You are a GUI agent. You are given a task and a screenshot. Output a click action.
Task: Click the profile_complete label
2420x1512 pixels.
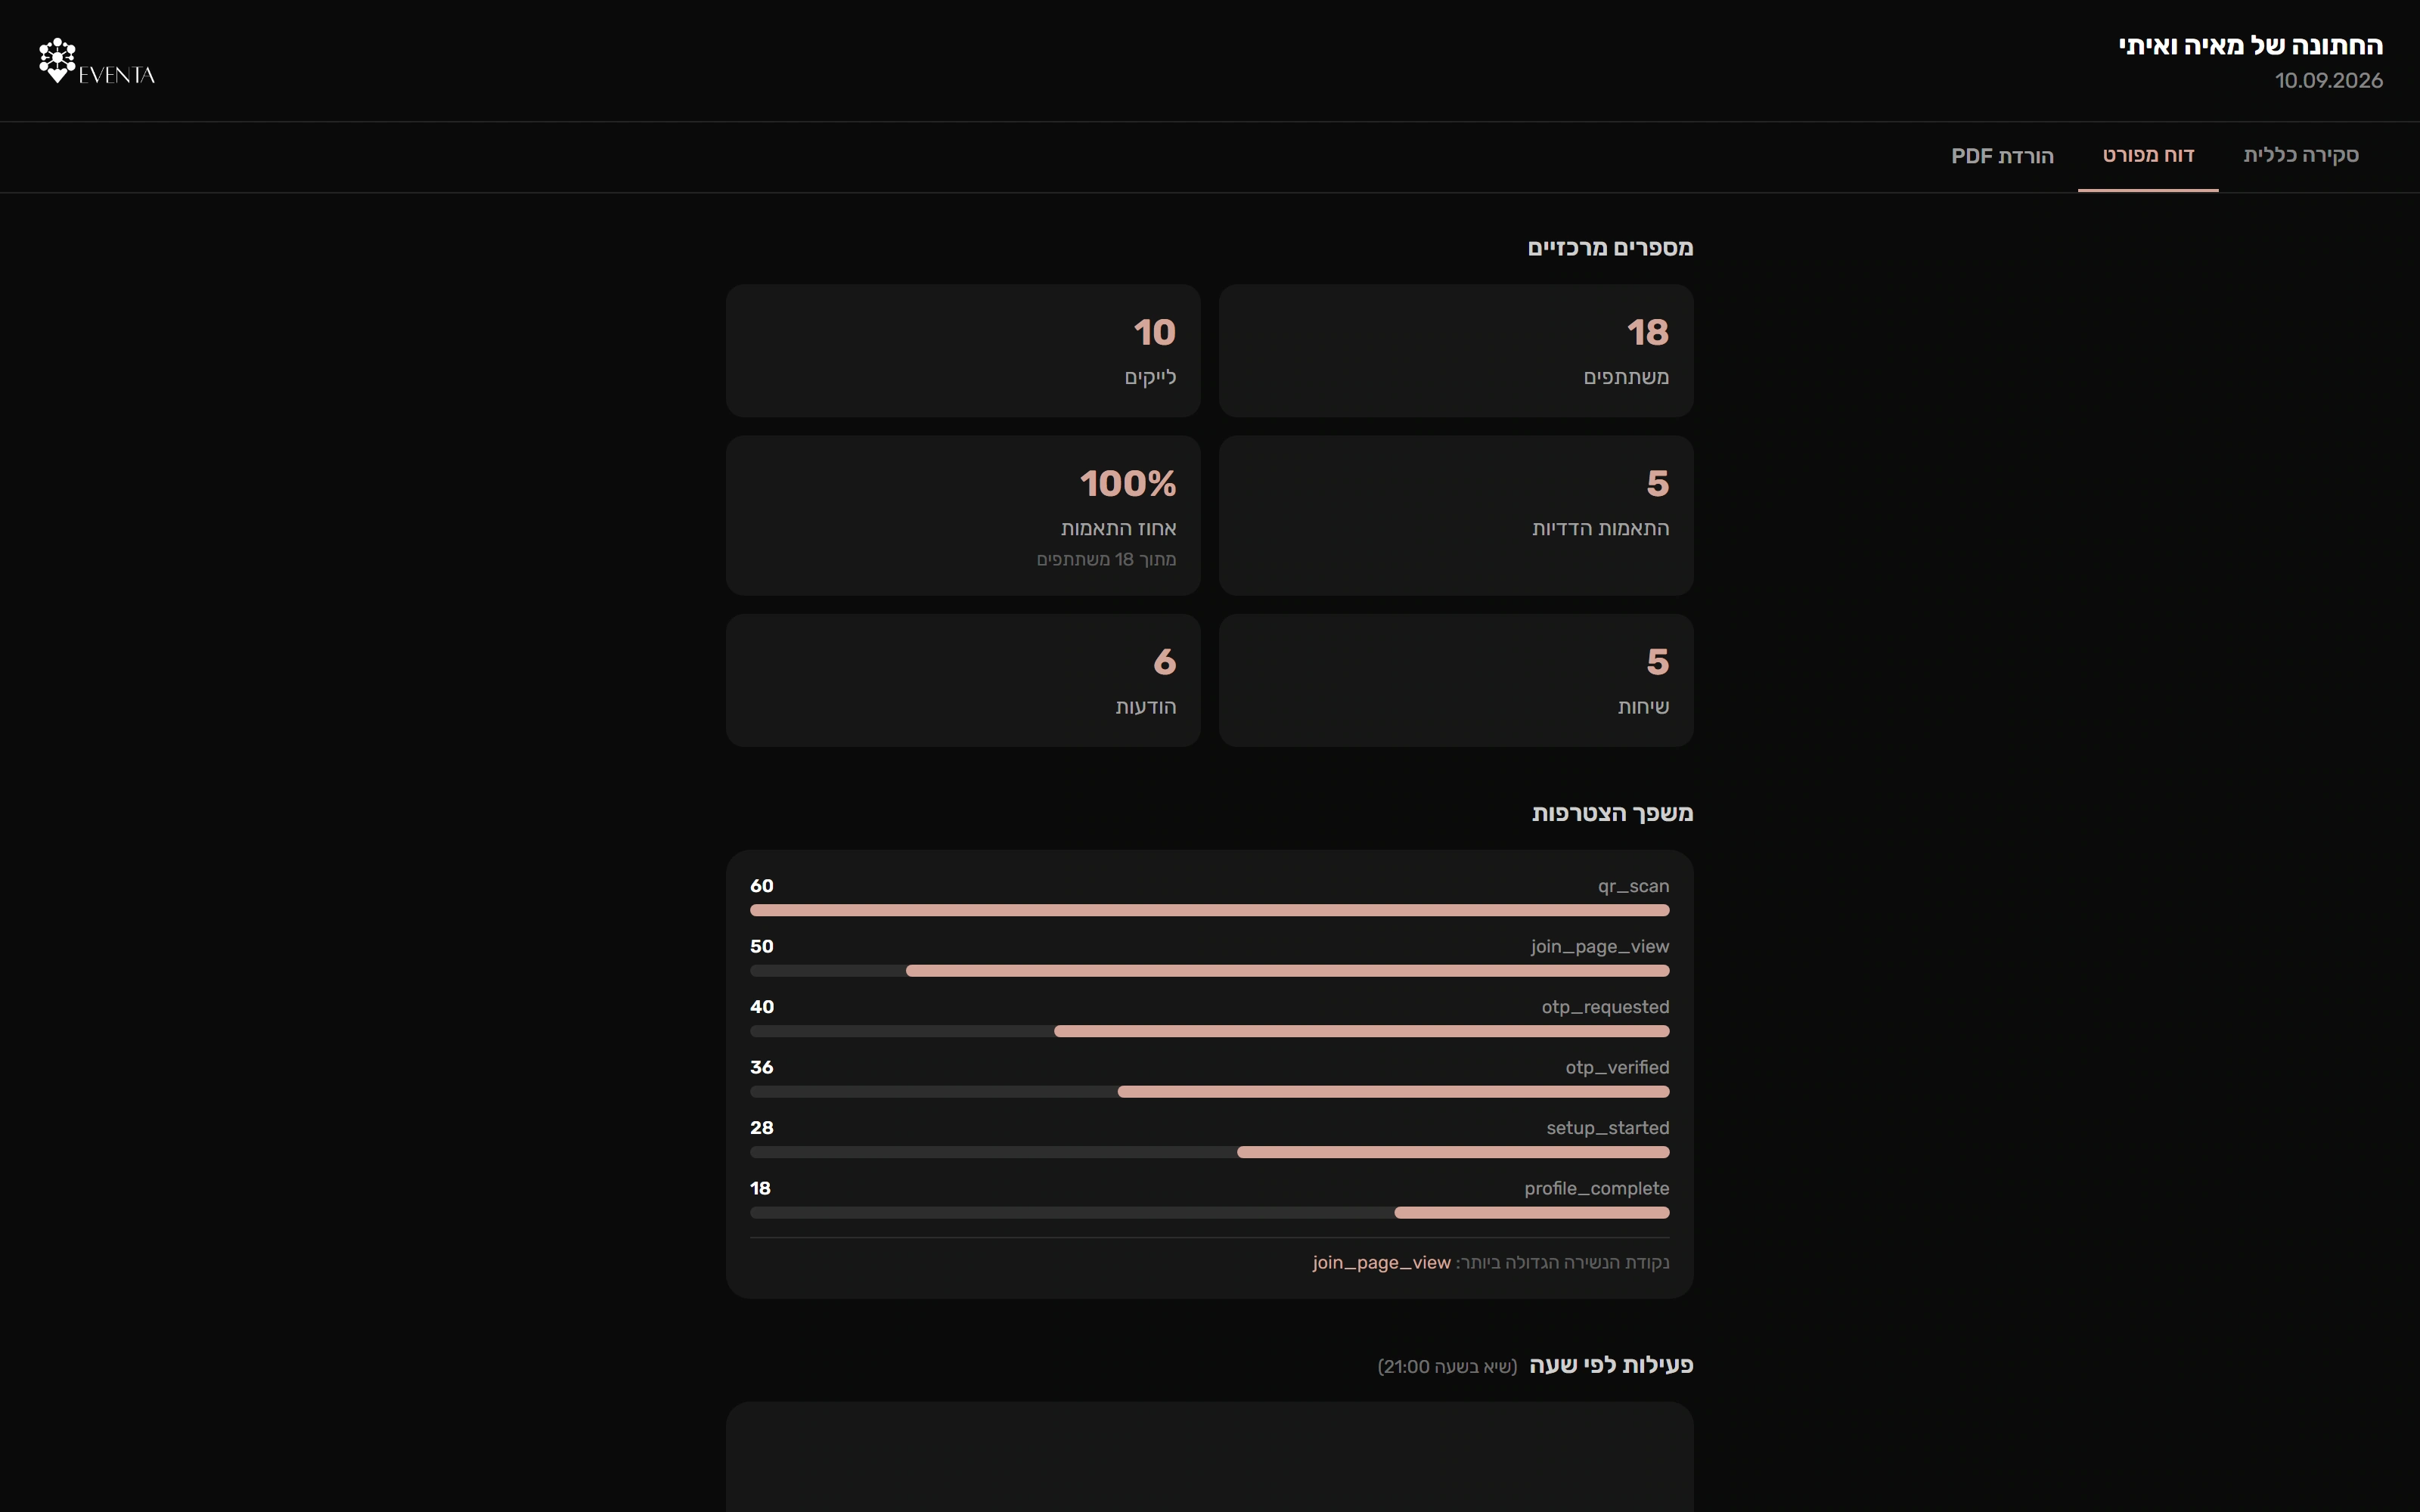point(1597,1189)
